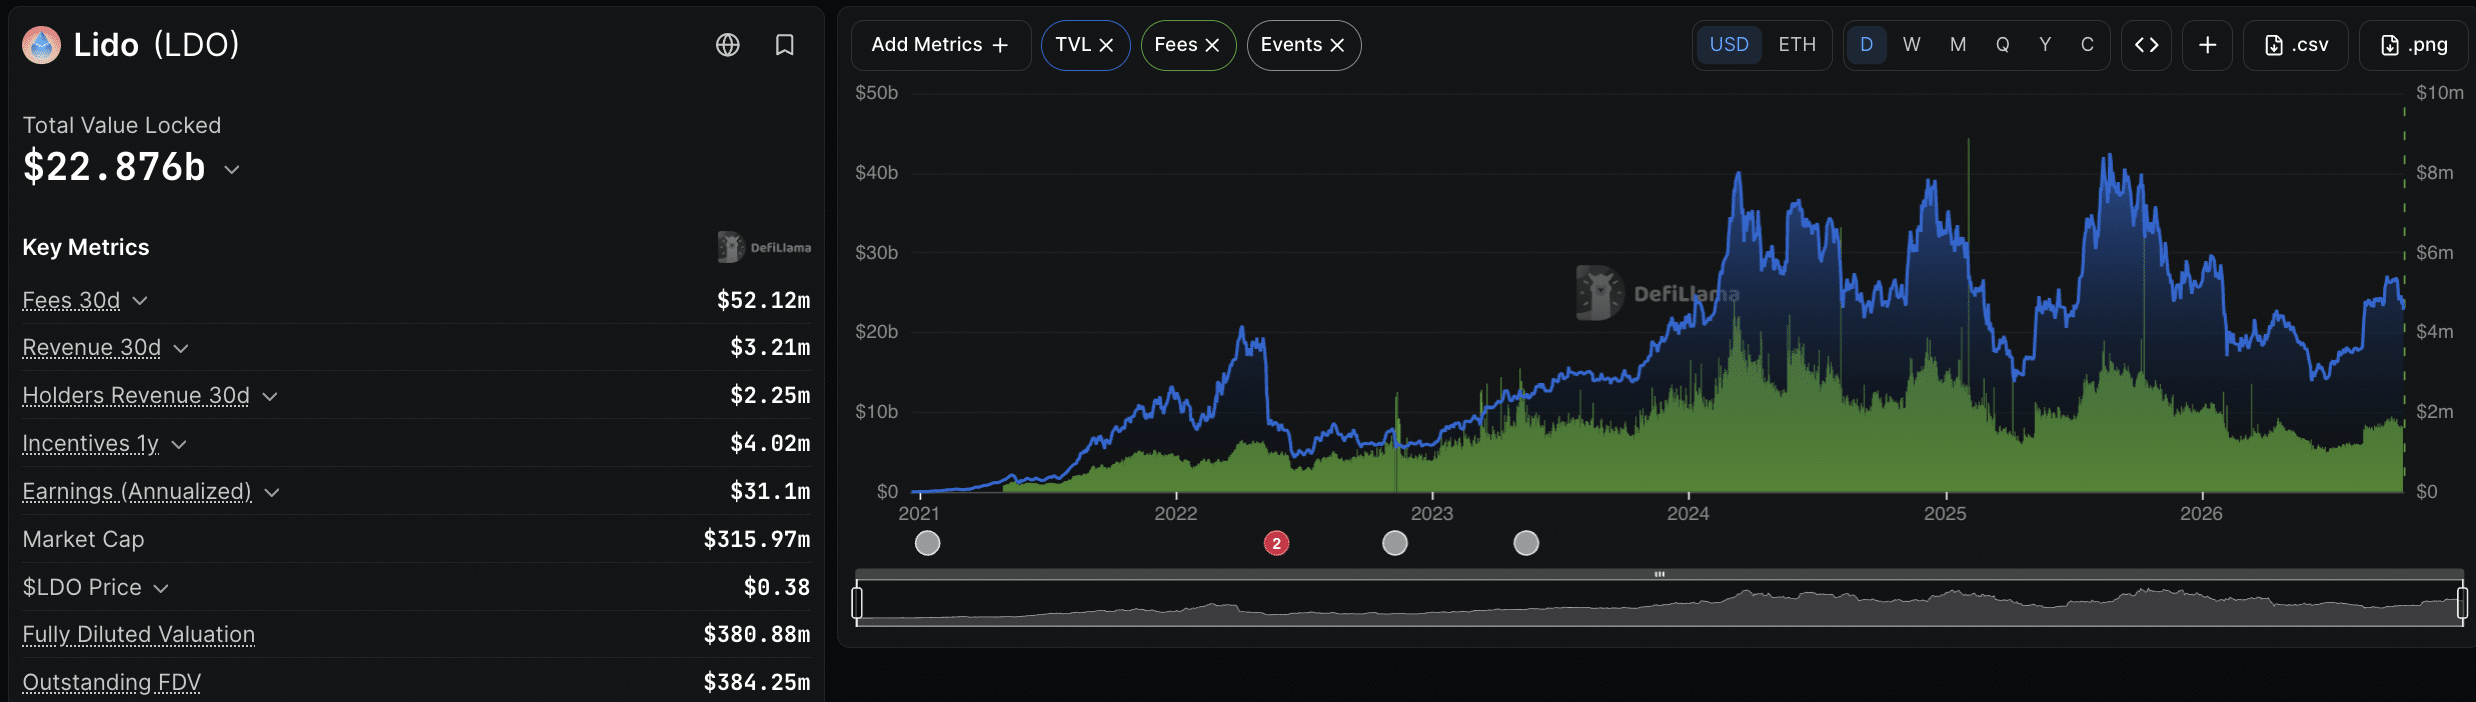Switch chart denomination to ETH
The image size is (2476, 702).
[x=1797, y=45]
